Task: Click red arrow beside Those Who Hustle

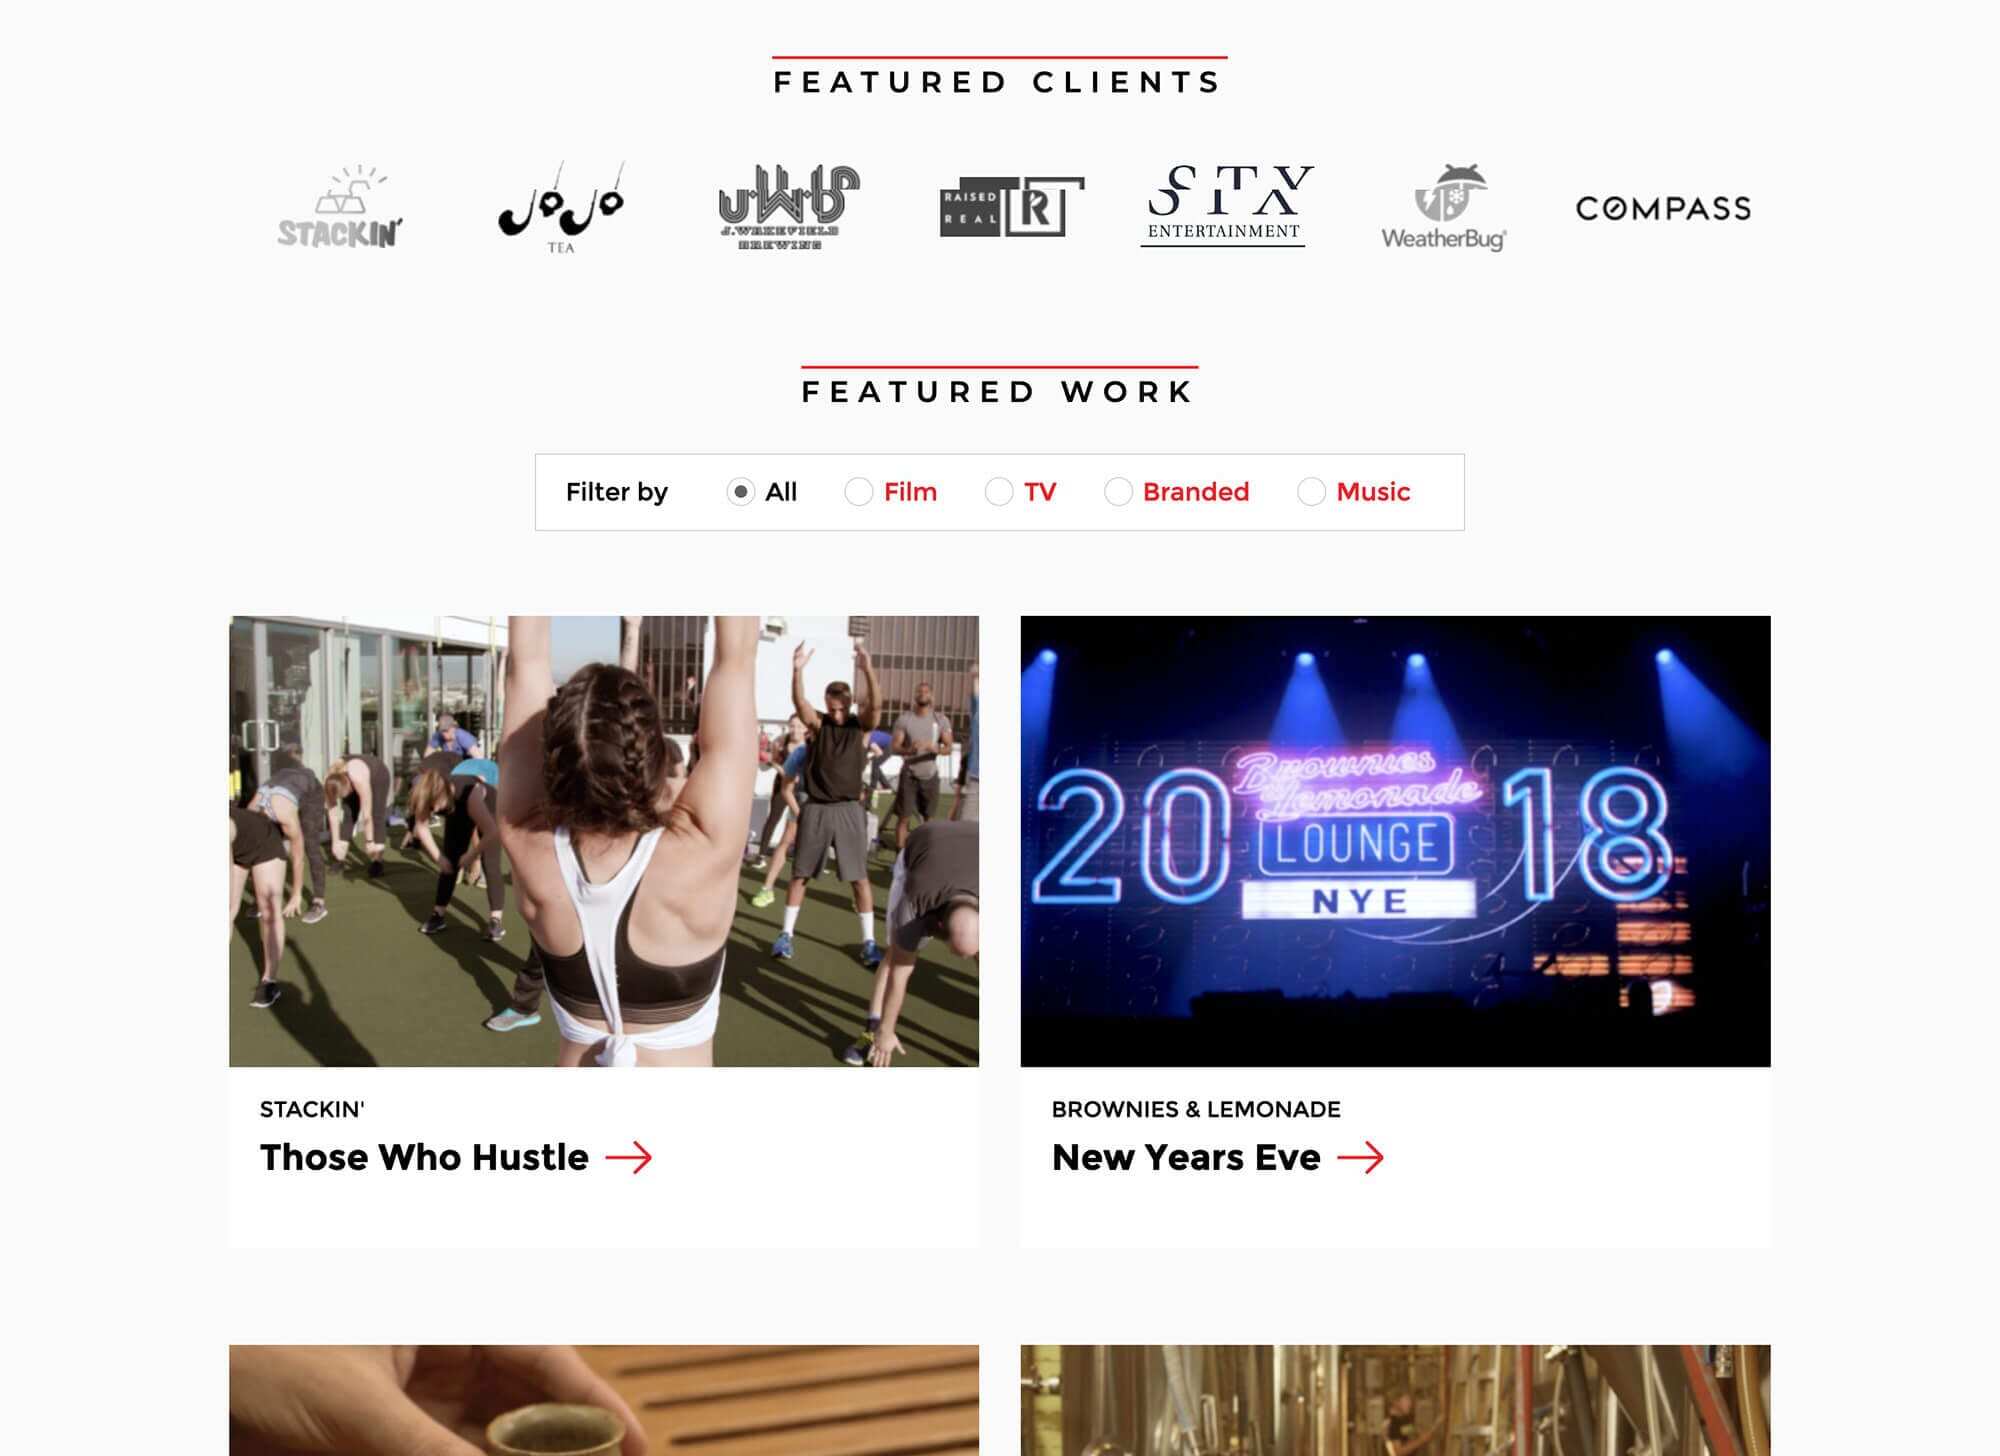Action: (x=628, y=1158)
